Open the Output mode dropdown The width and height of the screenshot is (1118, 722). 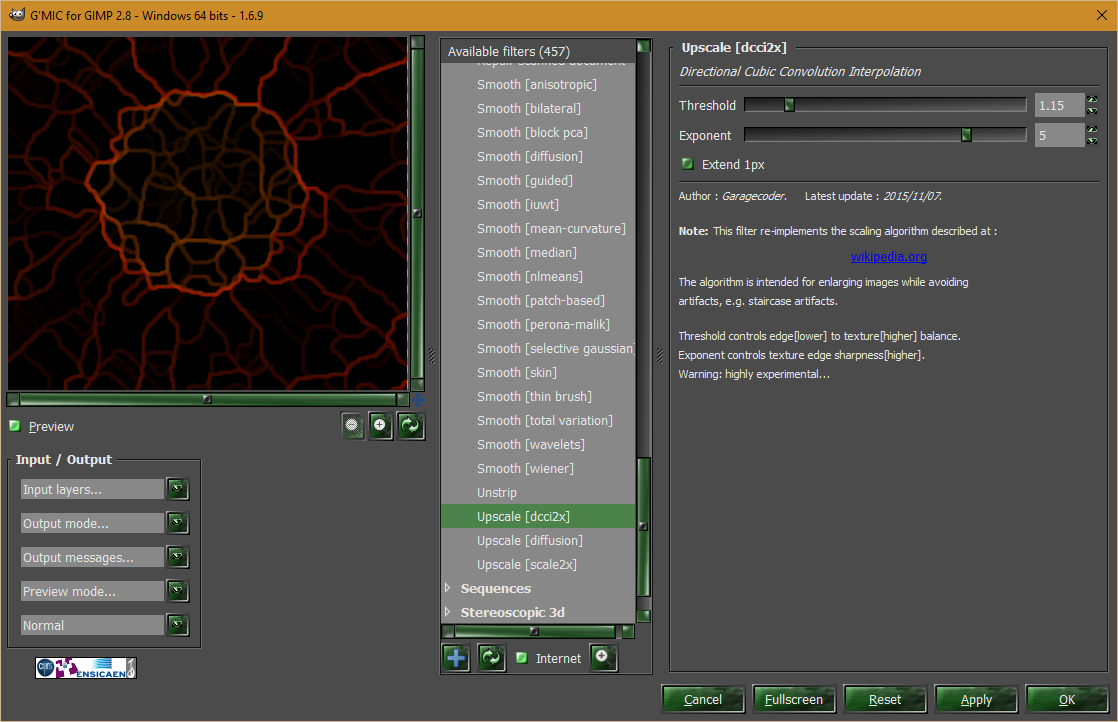tap(104, 523)
